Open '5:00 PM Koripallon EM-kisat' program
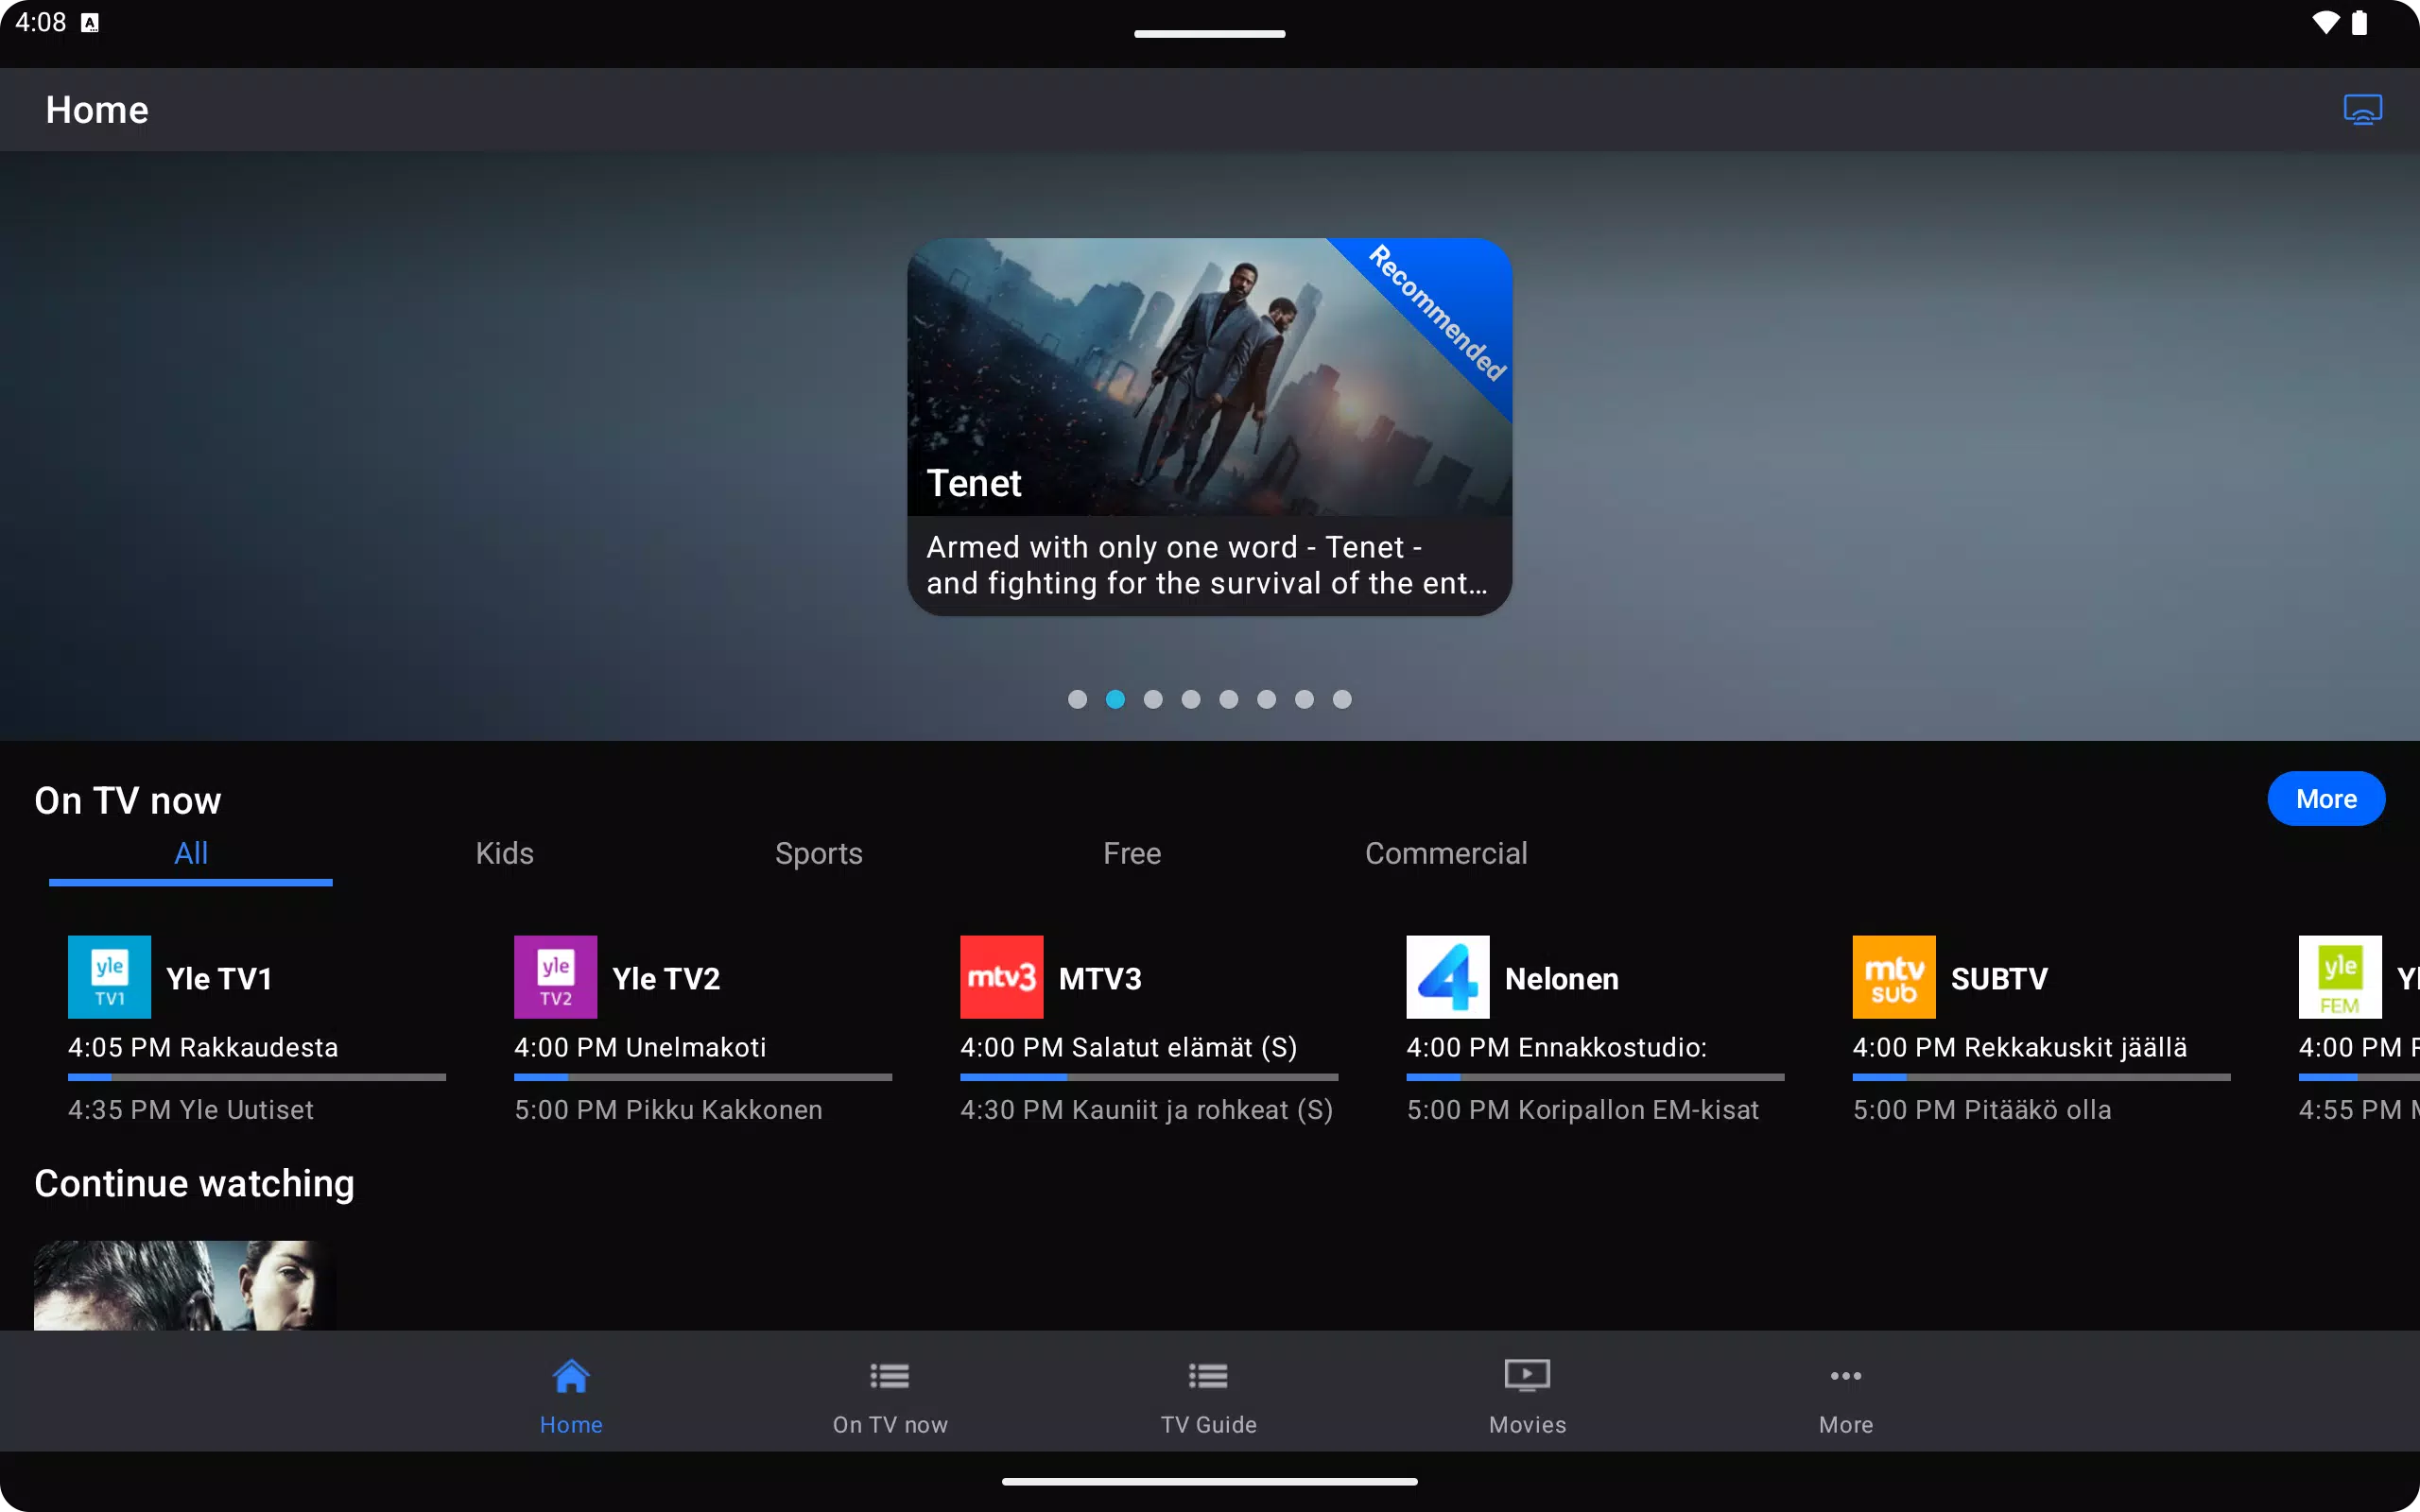 point(1583,1110)
